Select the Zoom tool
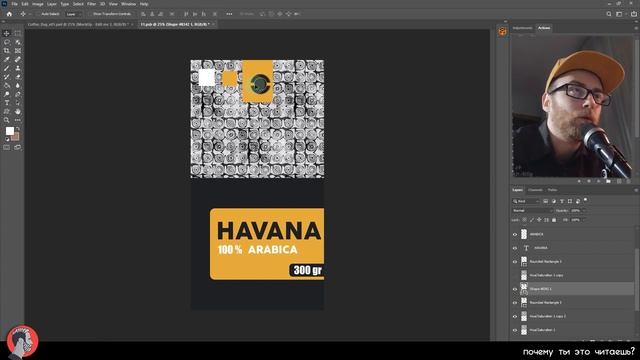 click(x=7, y=120)
